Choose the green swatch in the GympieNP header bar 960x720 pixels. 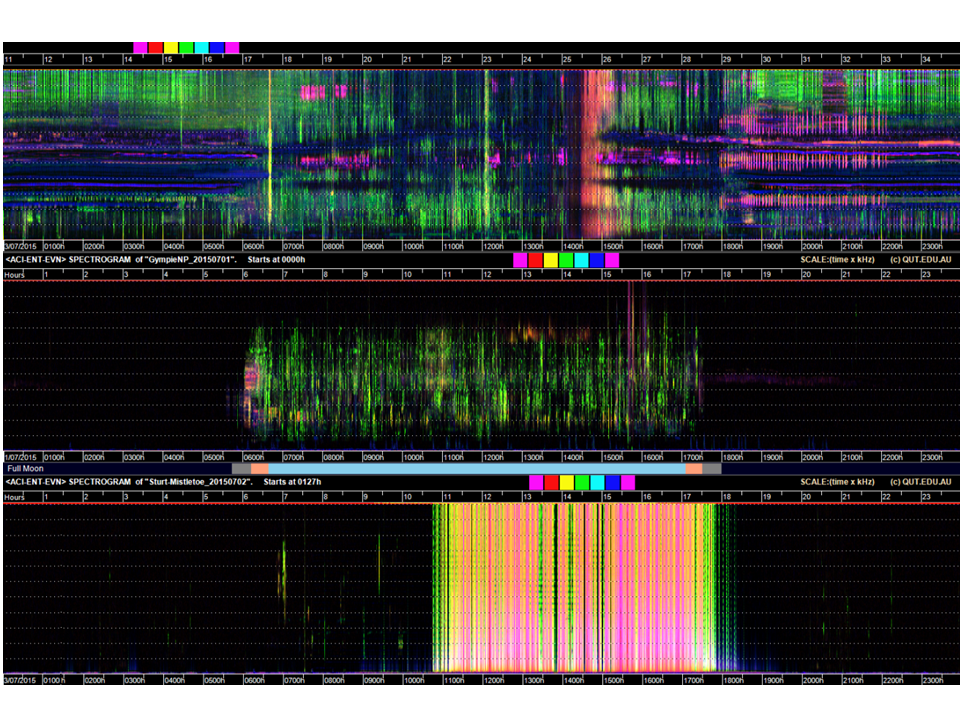click(566, 260)
